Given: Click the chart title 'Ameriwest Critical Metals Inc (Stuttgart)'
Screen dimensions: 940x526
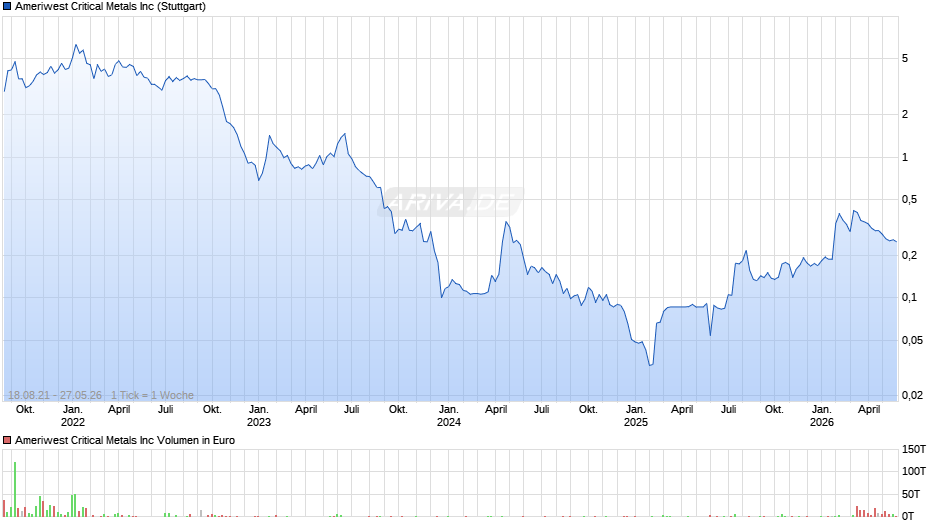Looking at the screenshot, I should tap(110, 7).
